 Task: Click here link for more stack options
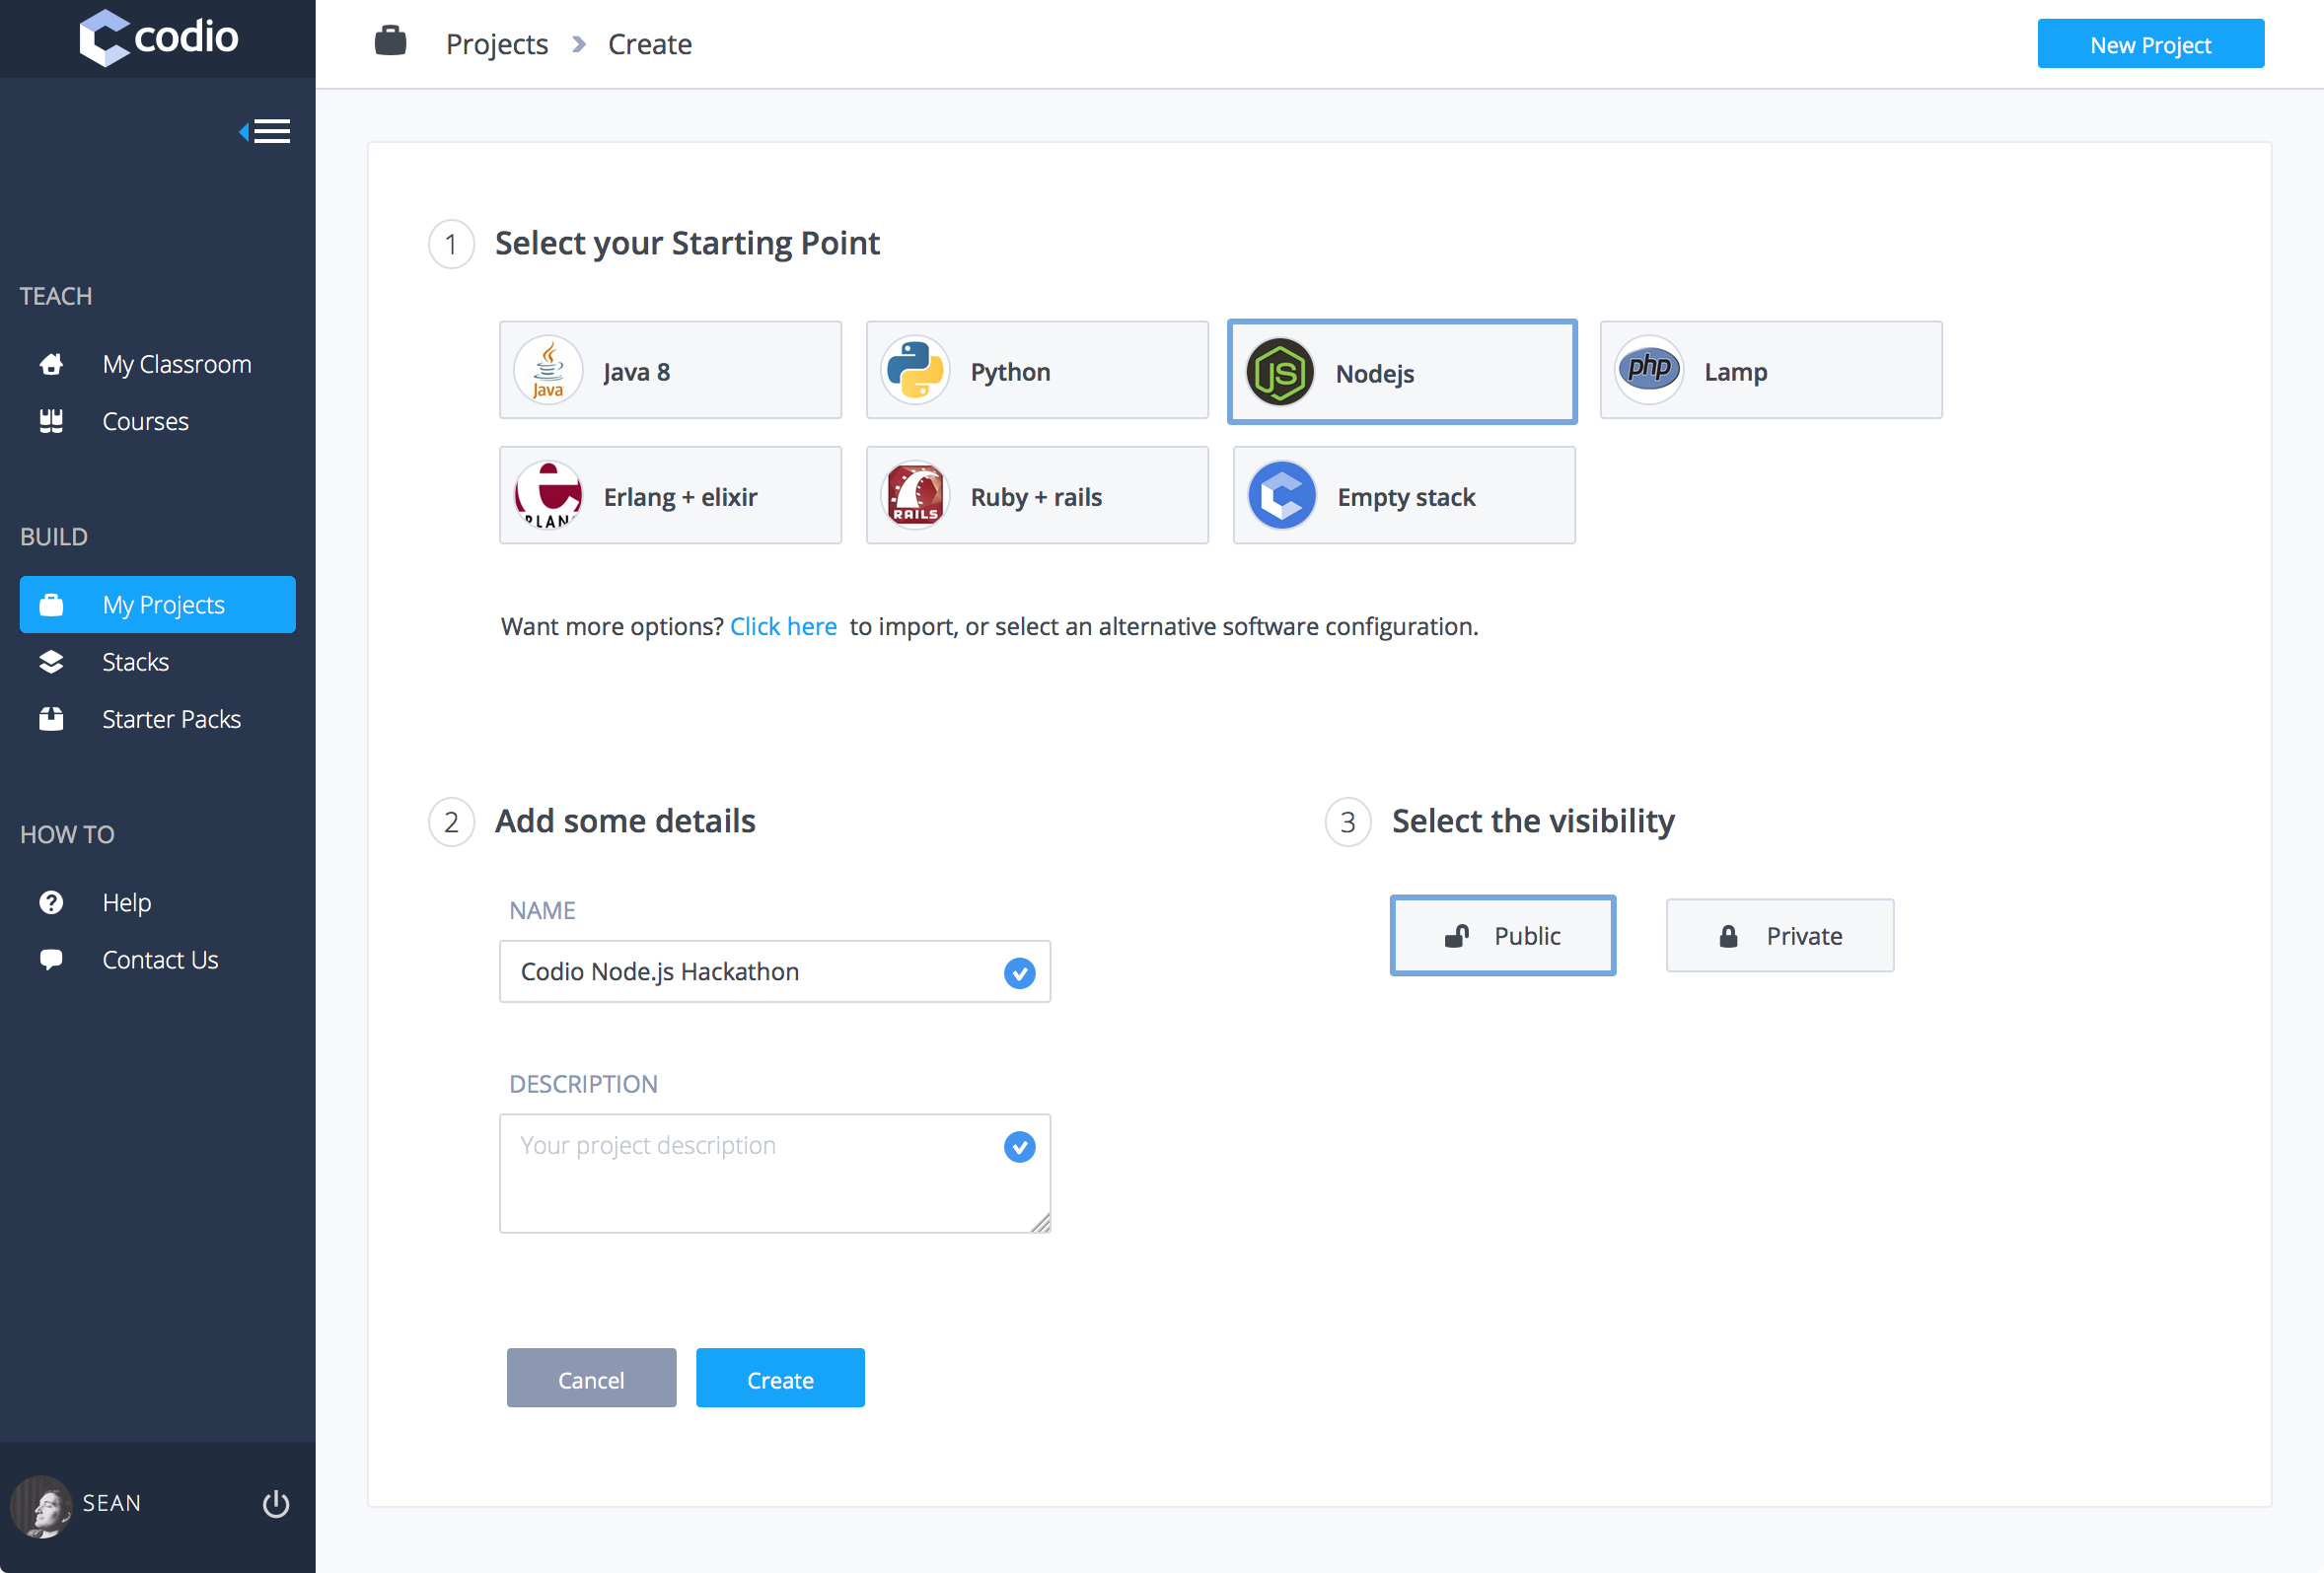click(783, 625)
